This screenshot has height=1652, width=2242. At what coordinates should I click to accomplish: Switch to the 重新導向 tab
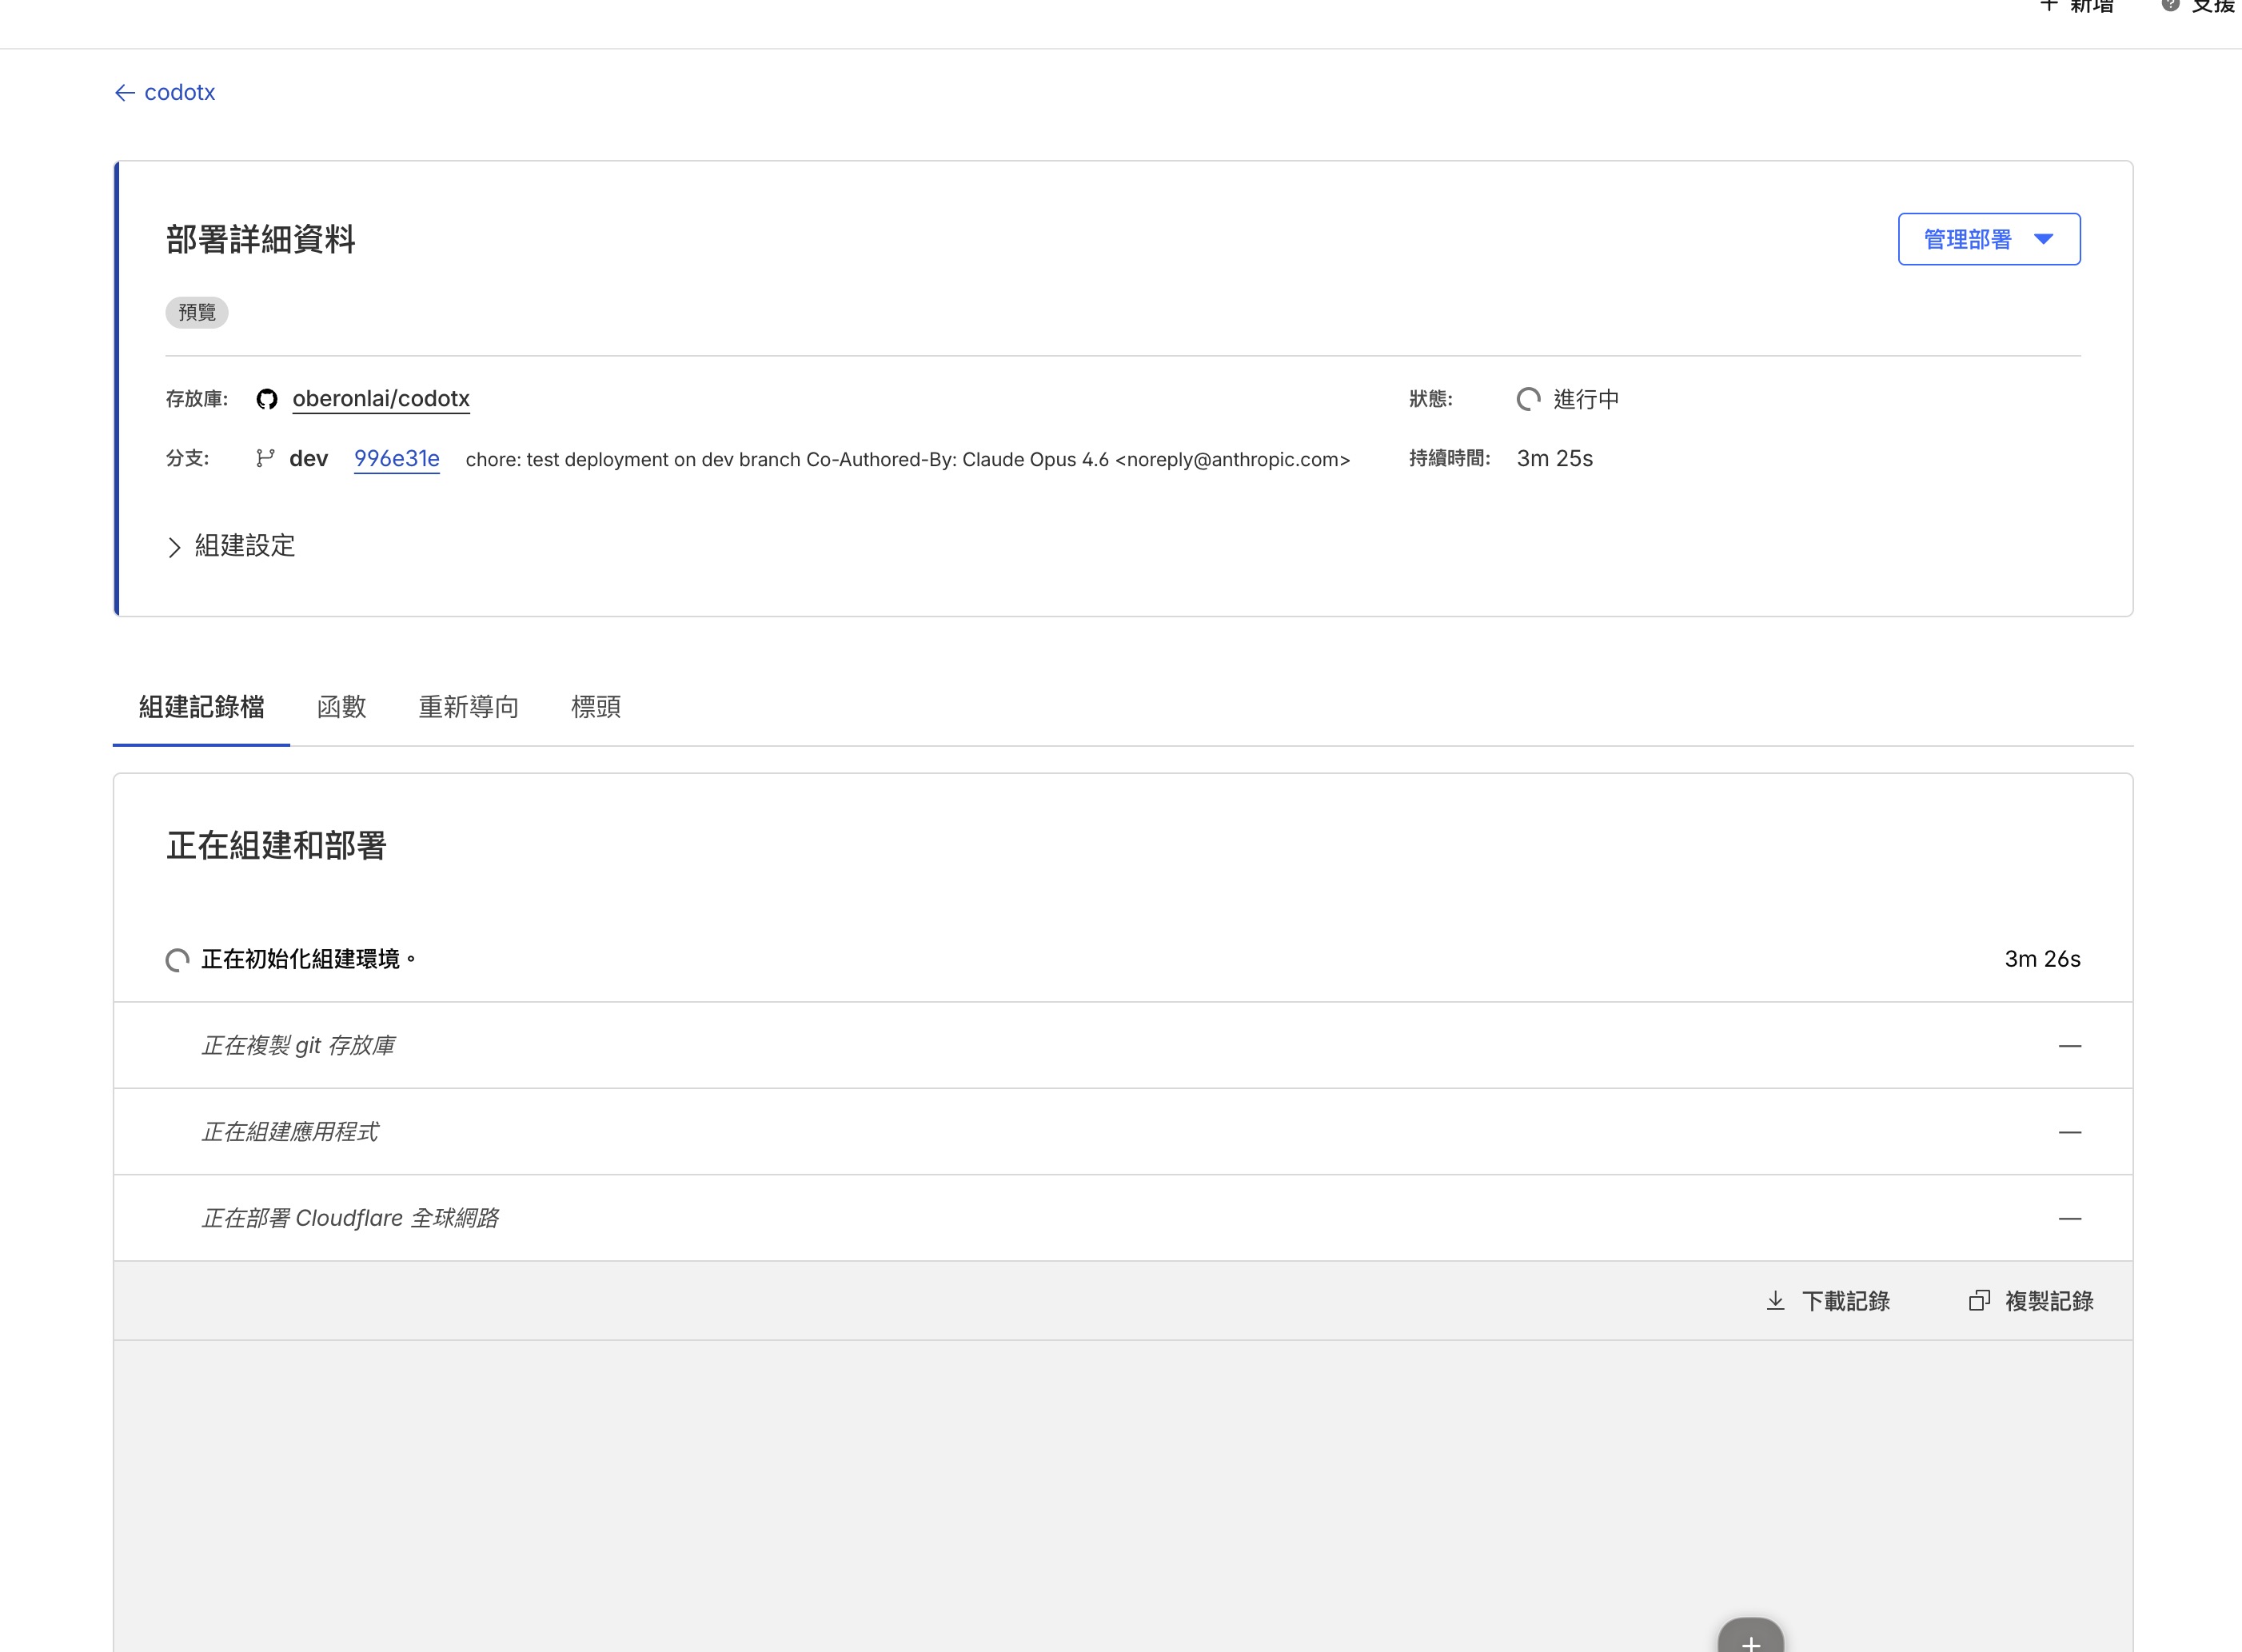pos(468,707)
